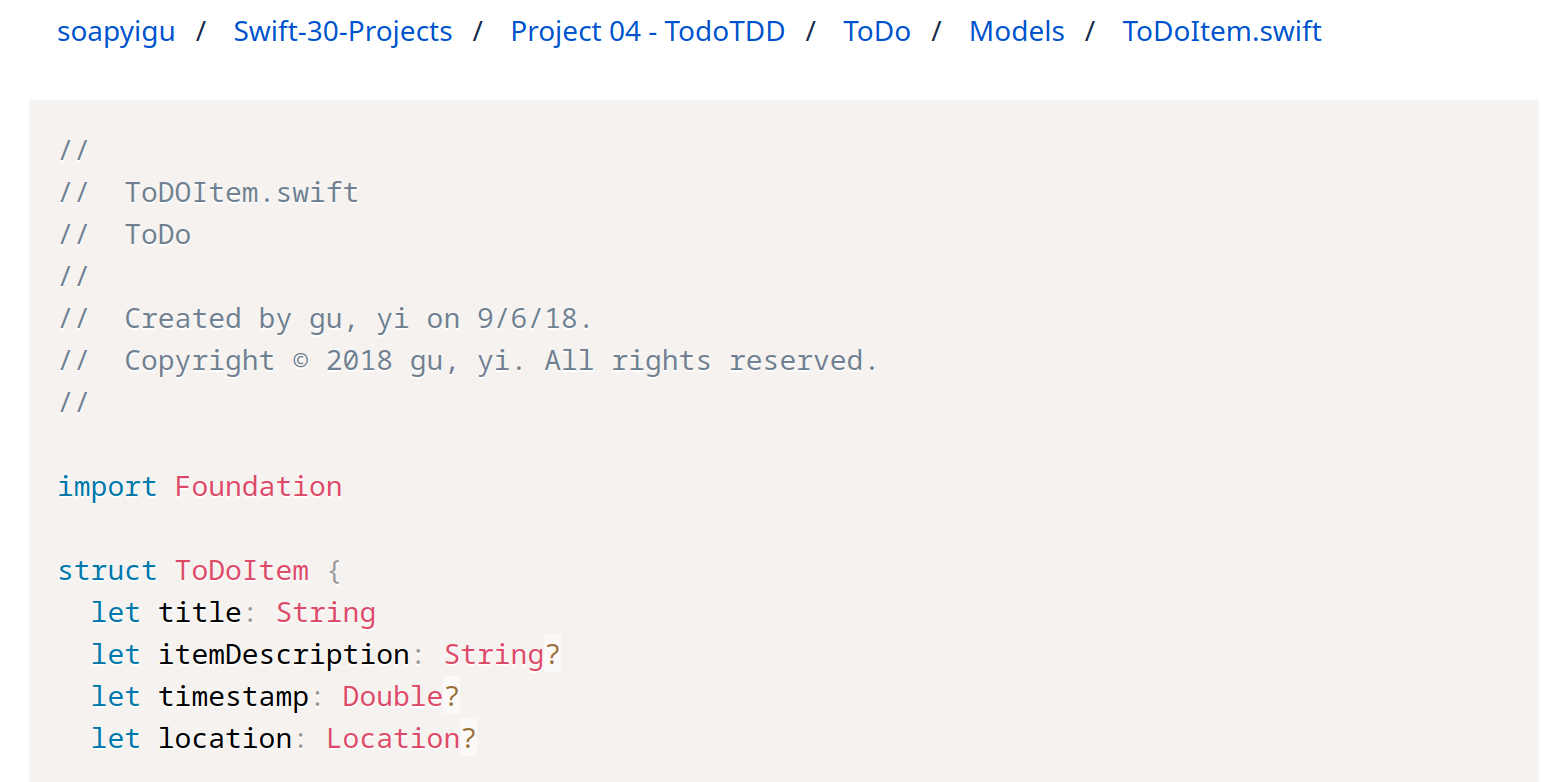This screenshot has height=782, width=1558.
Task: Click the Foundation module name
Action: click(258, 487)
